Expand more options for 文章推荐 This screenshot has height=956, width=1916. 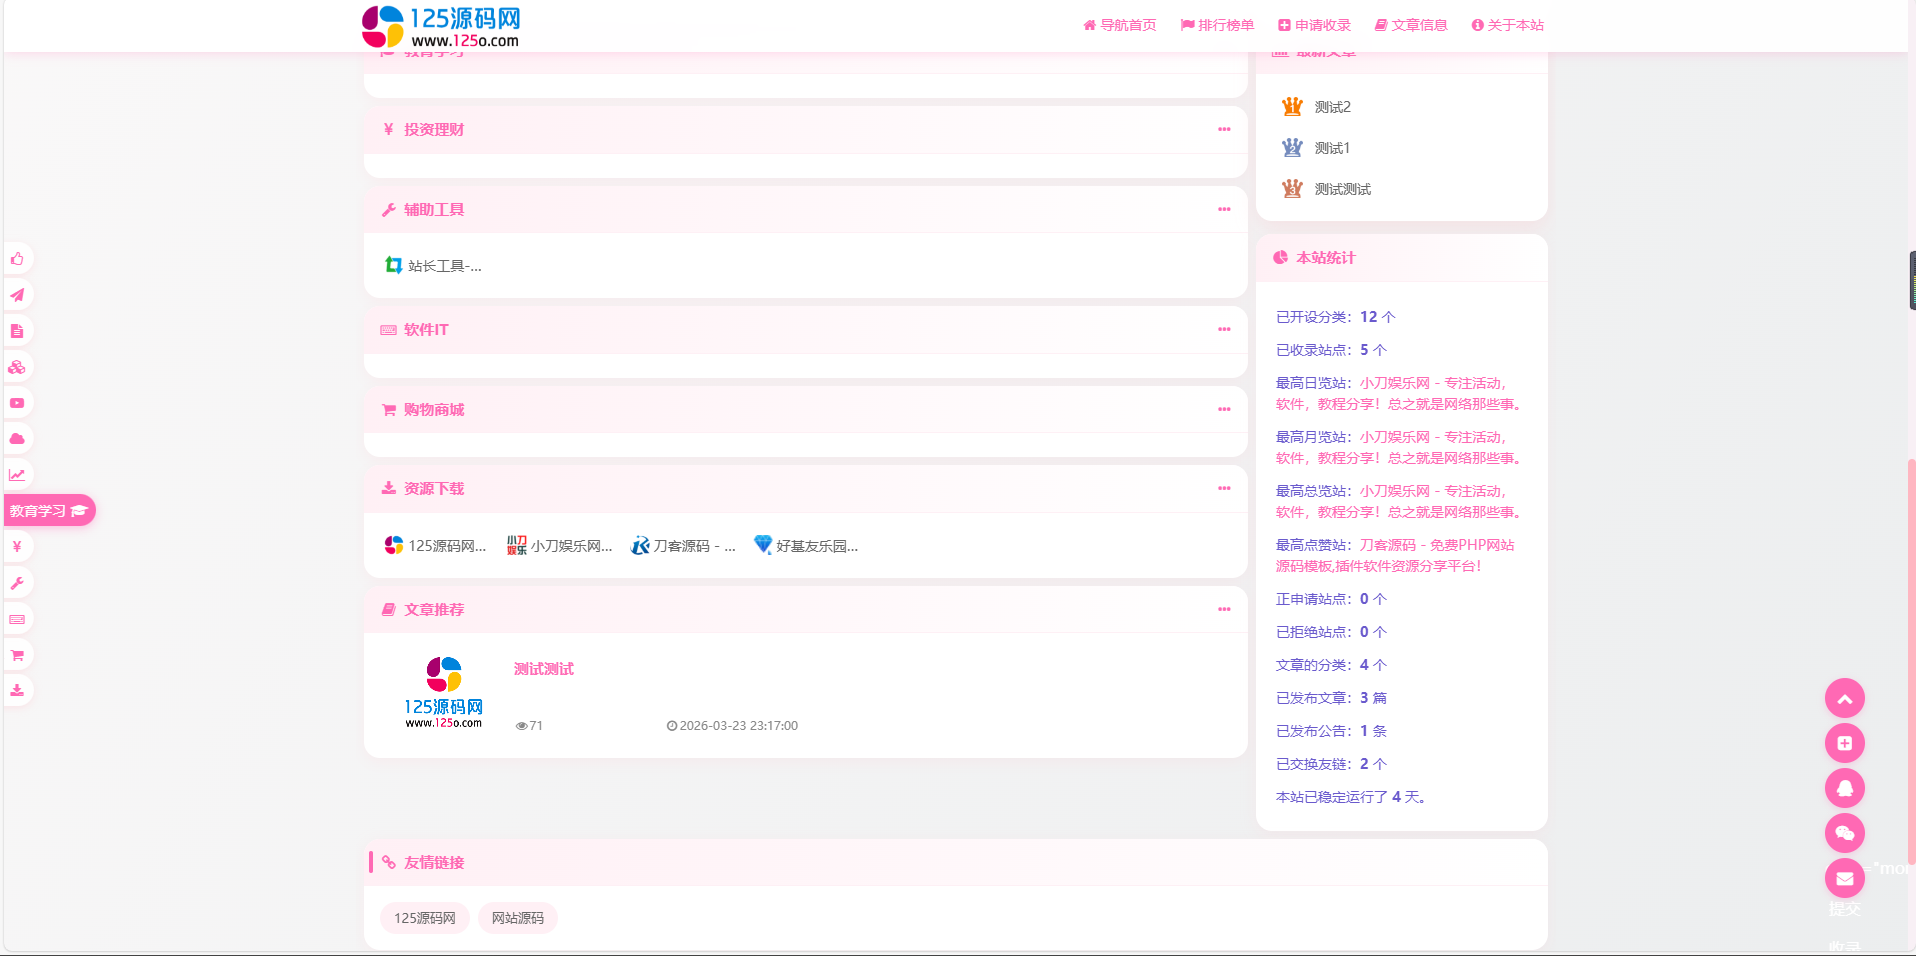[1224, 609]
